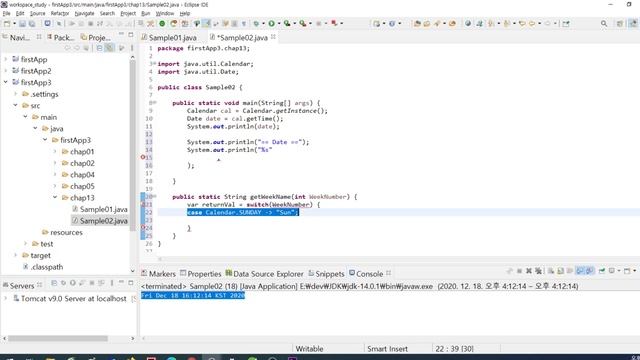The width and height of the screenshot is (640, 360).
Task: Click the Collapse All icon in Navigator
Action: (99, 48)
